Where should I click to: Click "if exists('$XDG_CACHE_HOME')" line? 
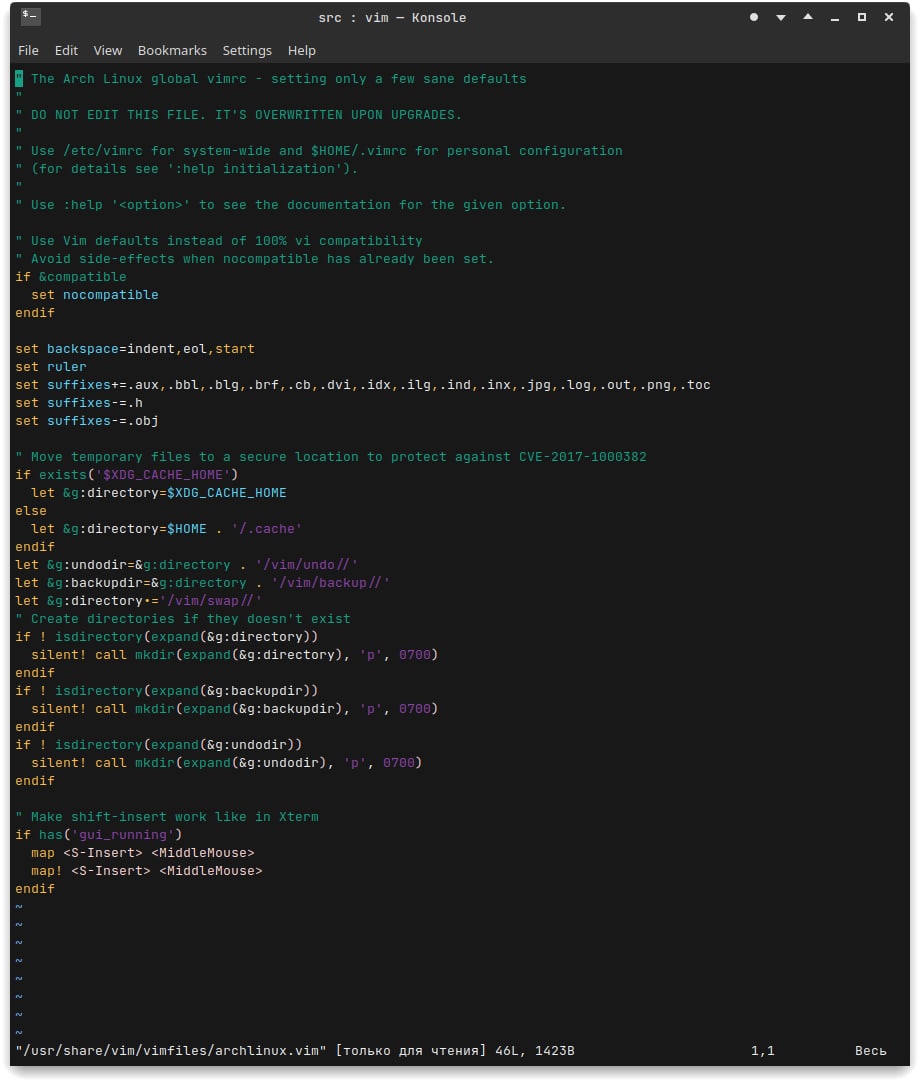[127, 475]
